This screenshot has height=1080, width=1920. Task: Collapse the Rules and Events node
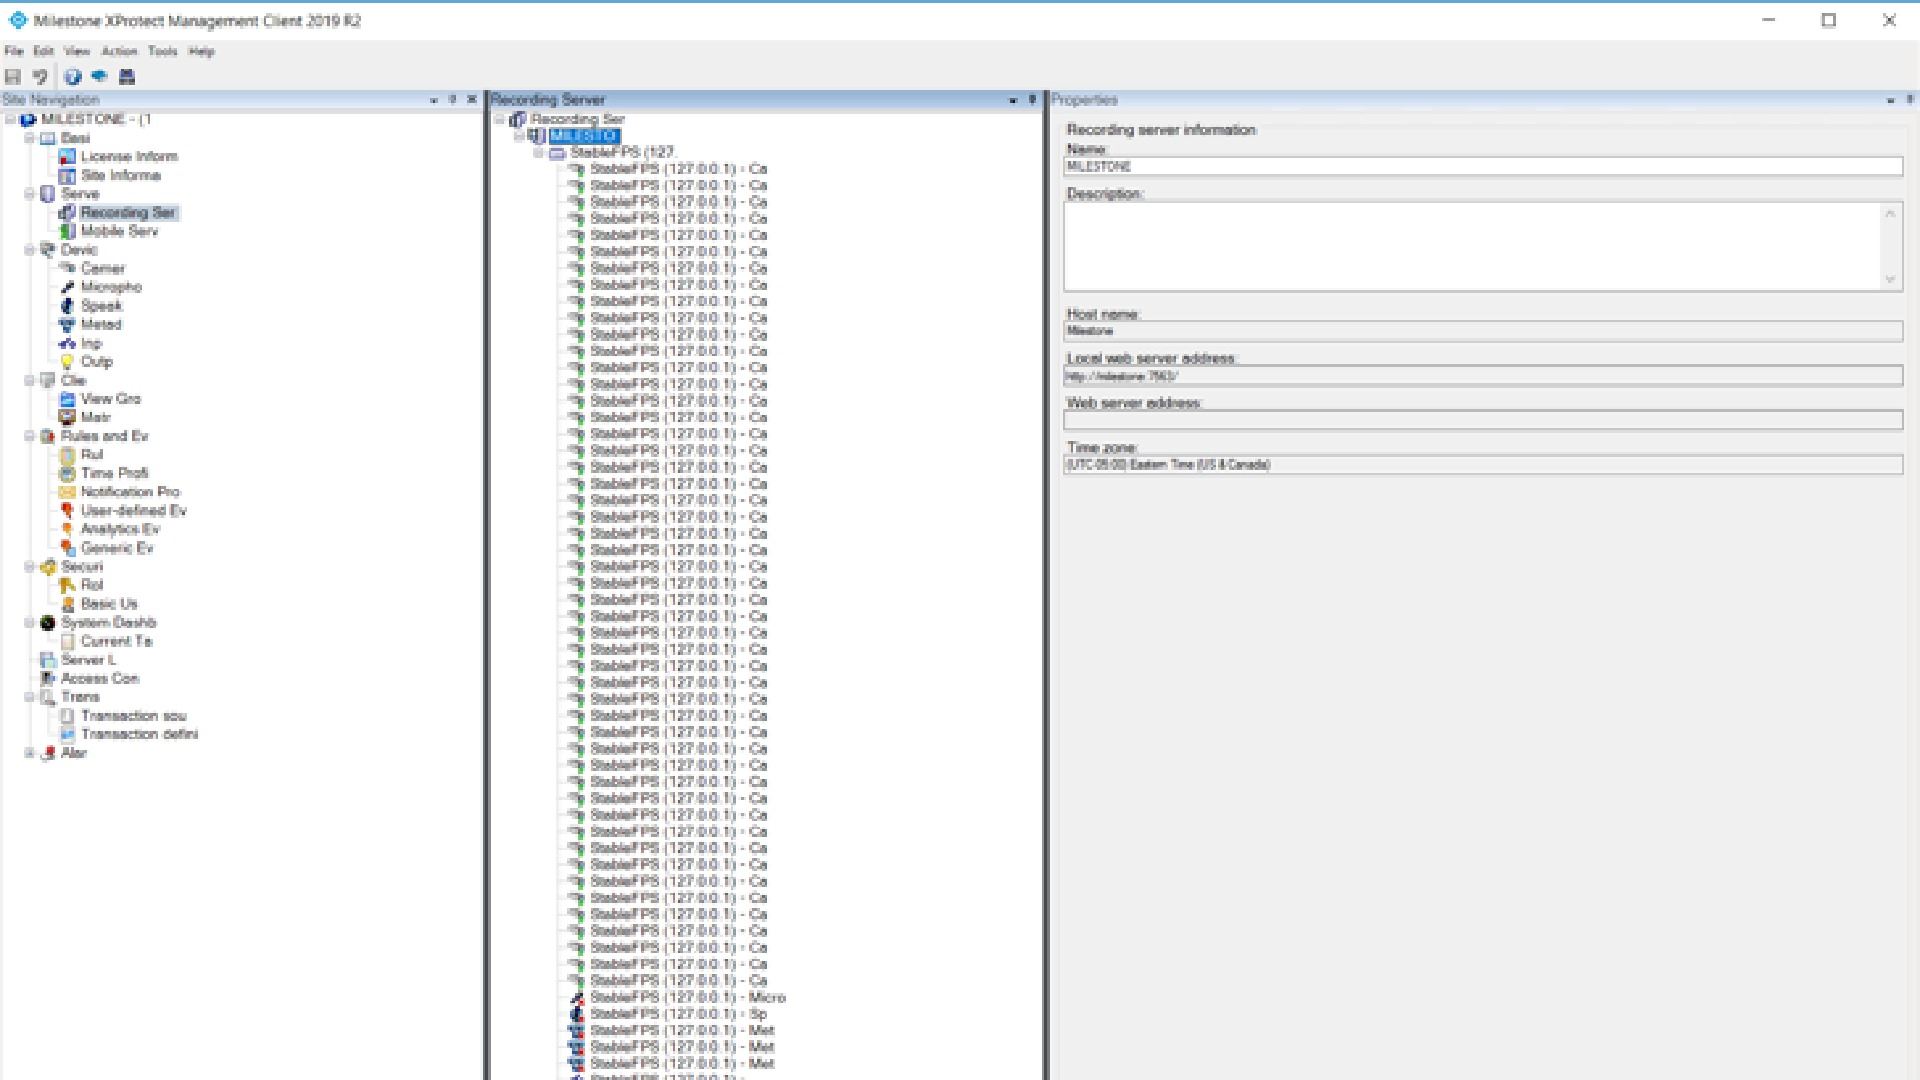(x=30, y=437)
